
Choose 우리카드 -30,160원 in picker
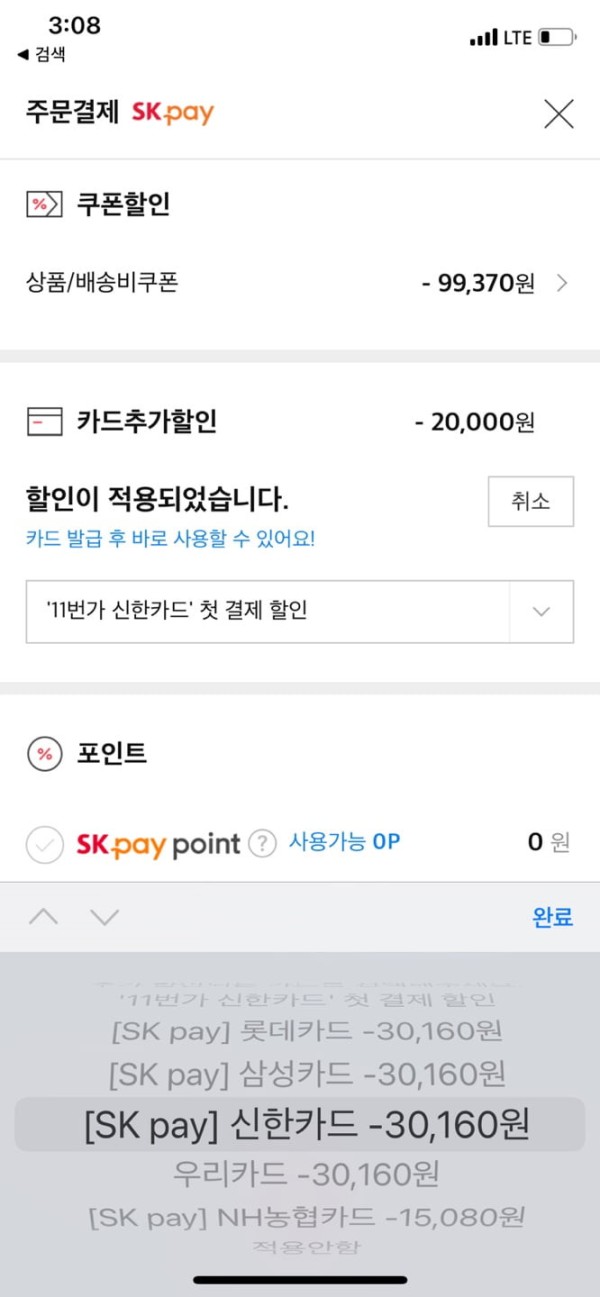click(306, 1174)
